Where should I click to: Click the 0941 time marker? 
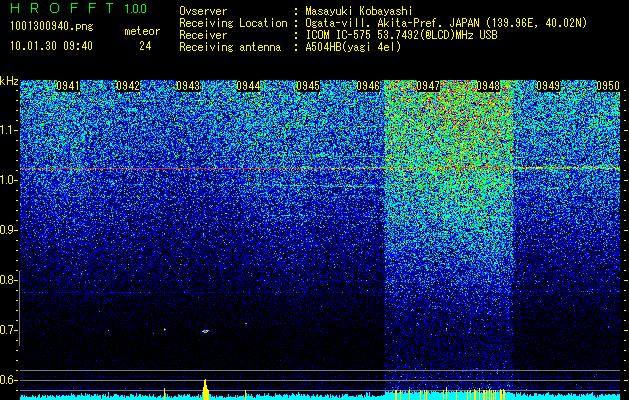(x=68, y=86)
